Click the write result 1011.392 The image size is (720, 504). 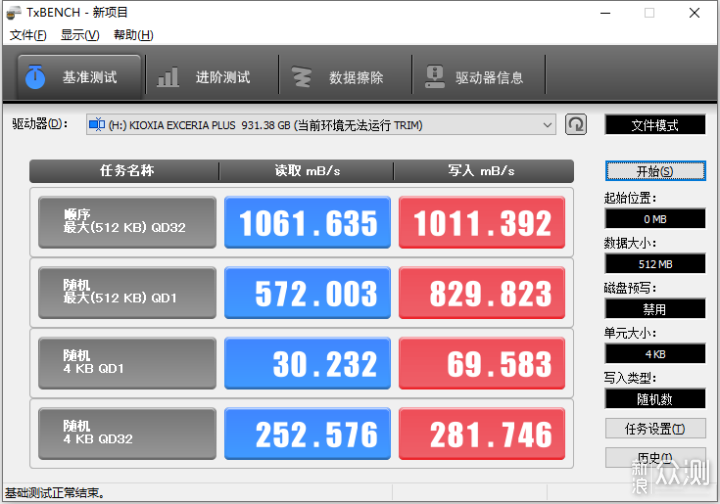(x=482, y=222)
